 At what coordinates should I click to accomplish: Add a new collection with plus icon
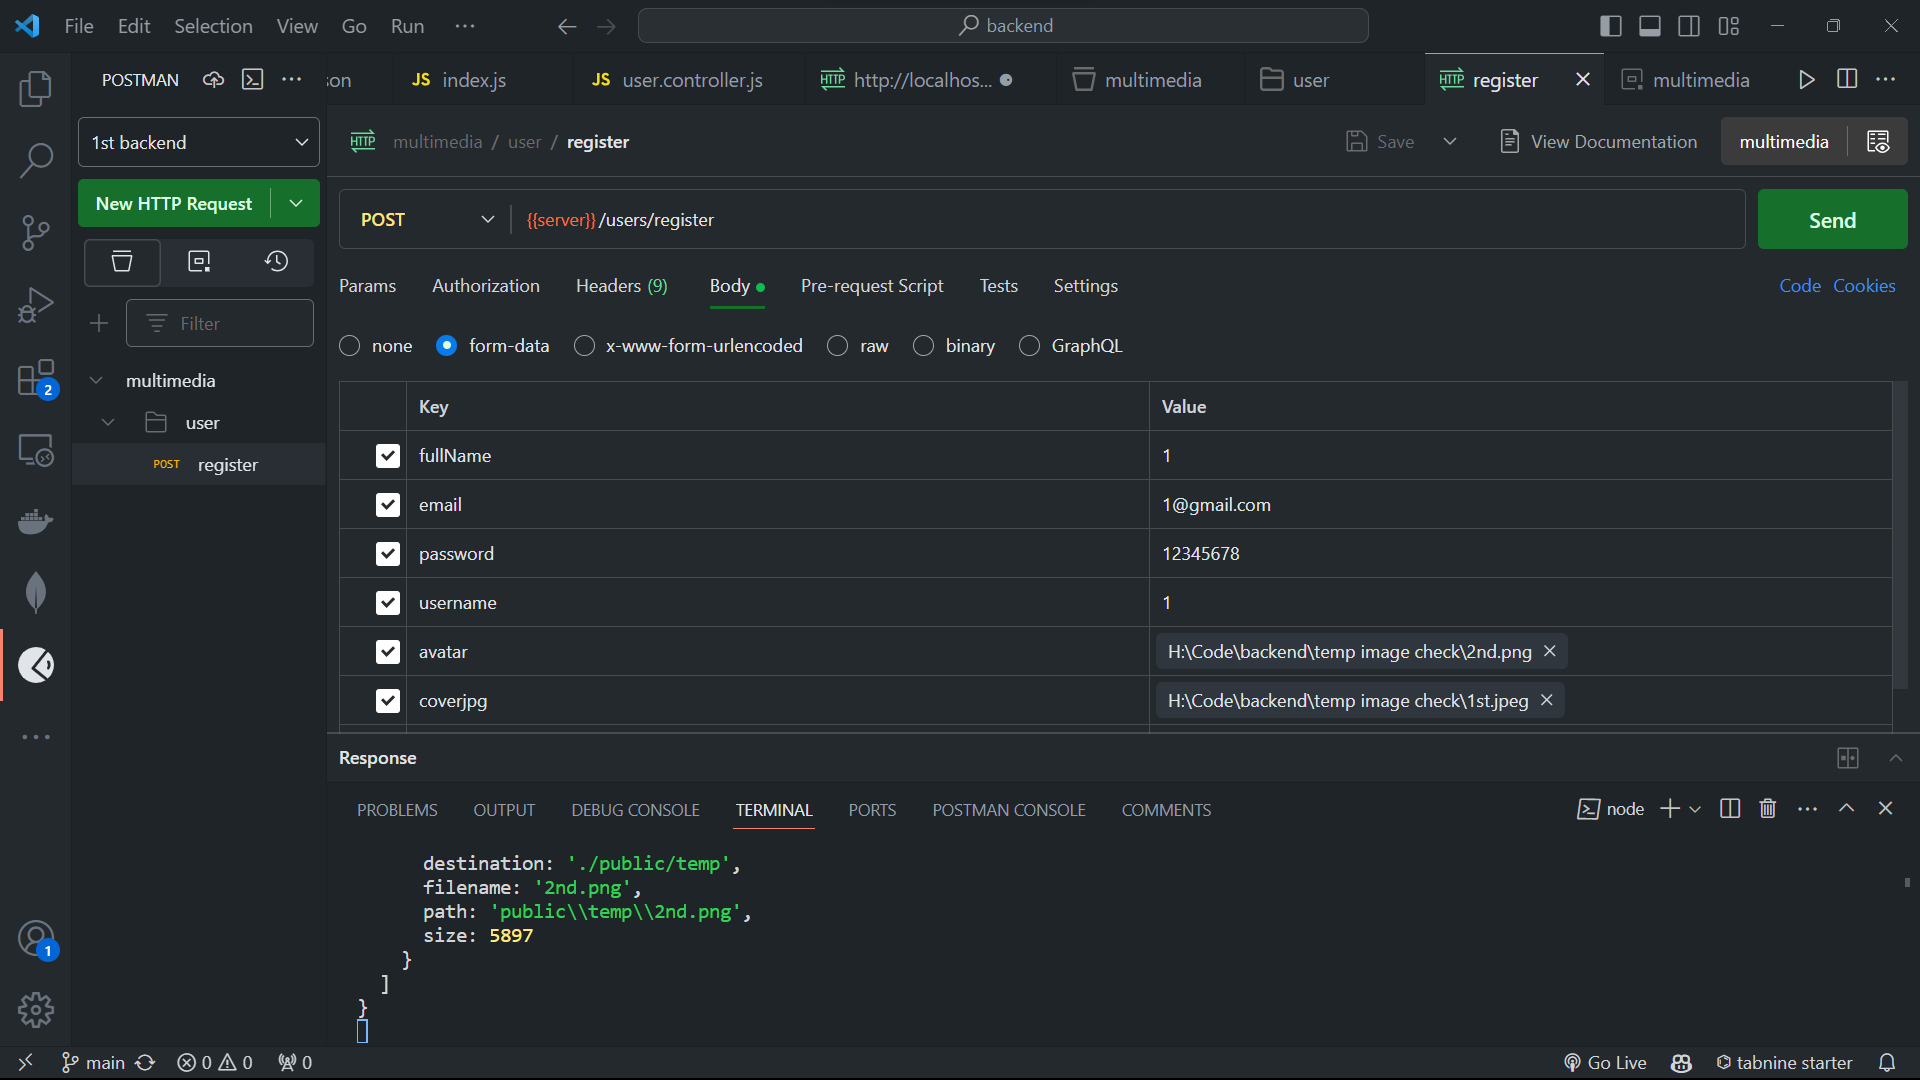tap(99, 323)
